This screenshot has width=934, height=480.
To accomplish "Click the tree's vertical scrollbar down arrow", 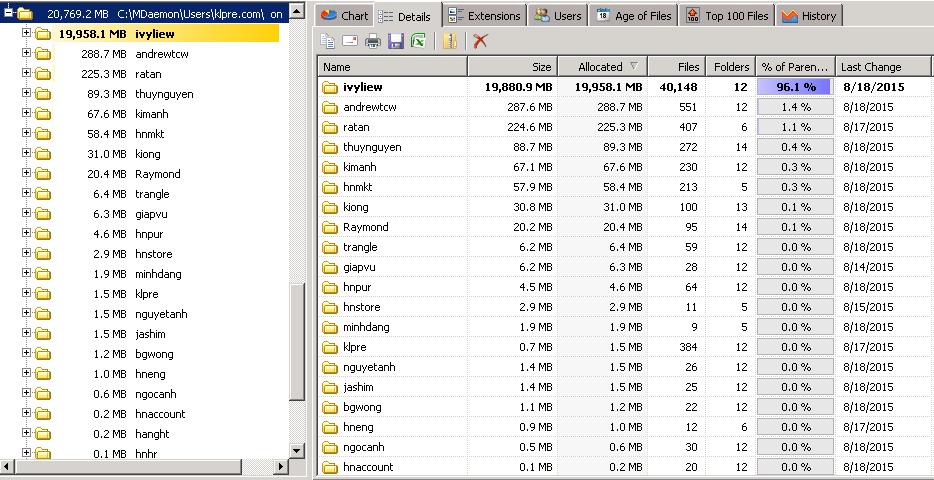I will (x=297, y=450).
